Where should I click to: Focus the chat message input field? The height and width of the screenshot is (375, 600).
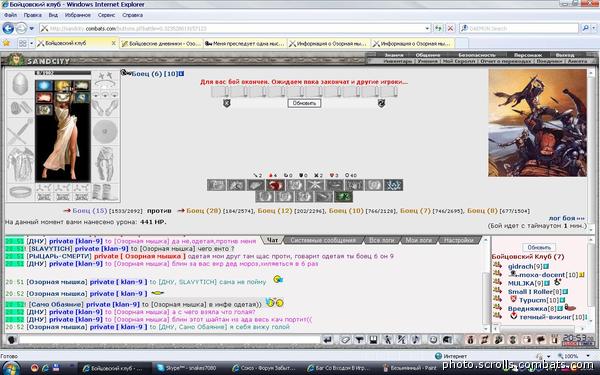coord(170,339)
